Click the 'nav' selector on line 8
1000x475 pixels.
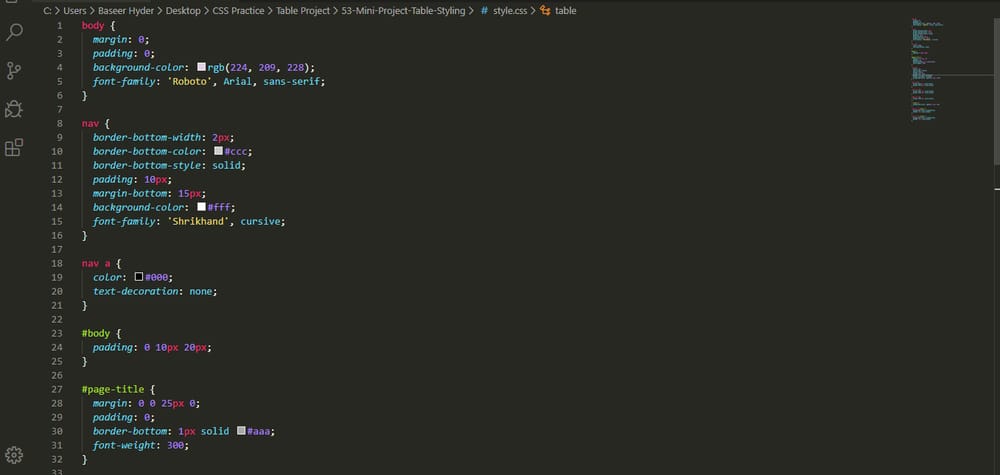(89, 123)
